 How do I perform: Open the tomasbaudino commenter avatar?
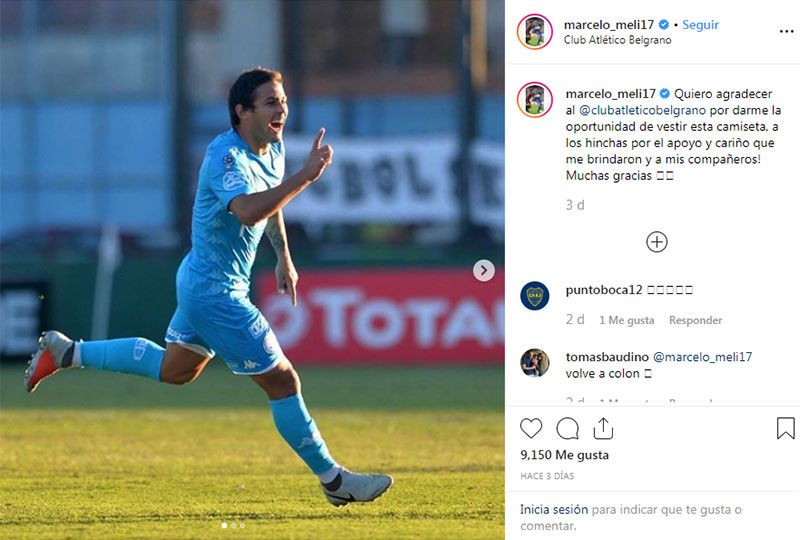pos(535,362)
